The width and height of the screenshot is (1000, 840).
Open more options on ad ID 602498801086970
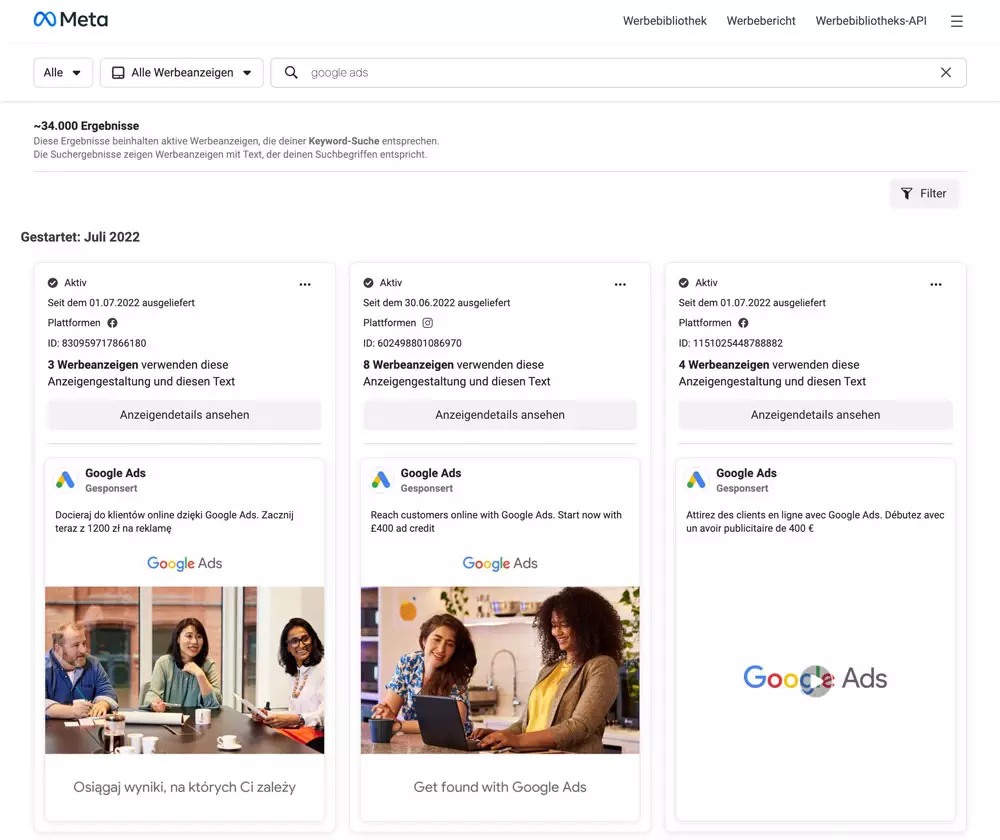point(620,284)
